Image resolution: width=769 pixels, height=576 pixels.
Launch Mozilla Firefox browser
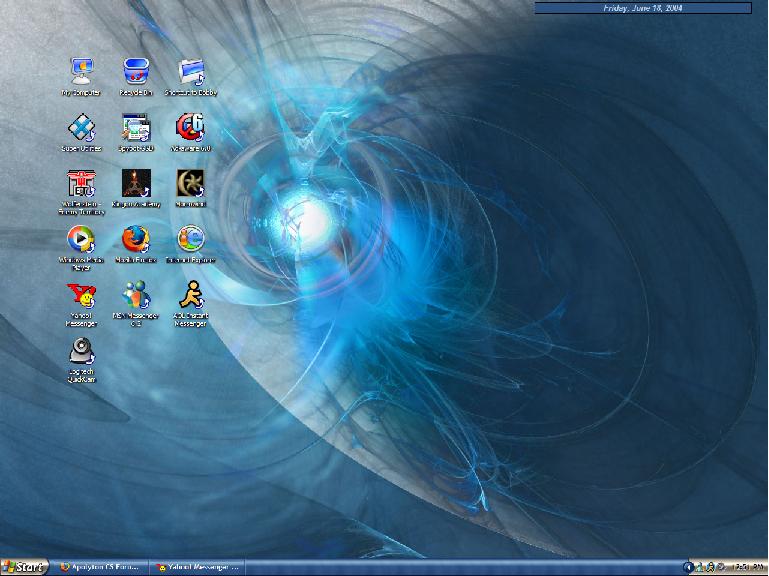[136, 239]
